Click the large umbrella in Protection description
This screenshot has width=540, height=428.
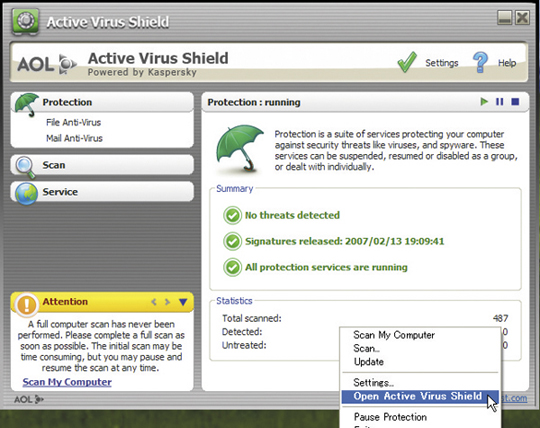pos(240,148)
